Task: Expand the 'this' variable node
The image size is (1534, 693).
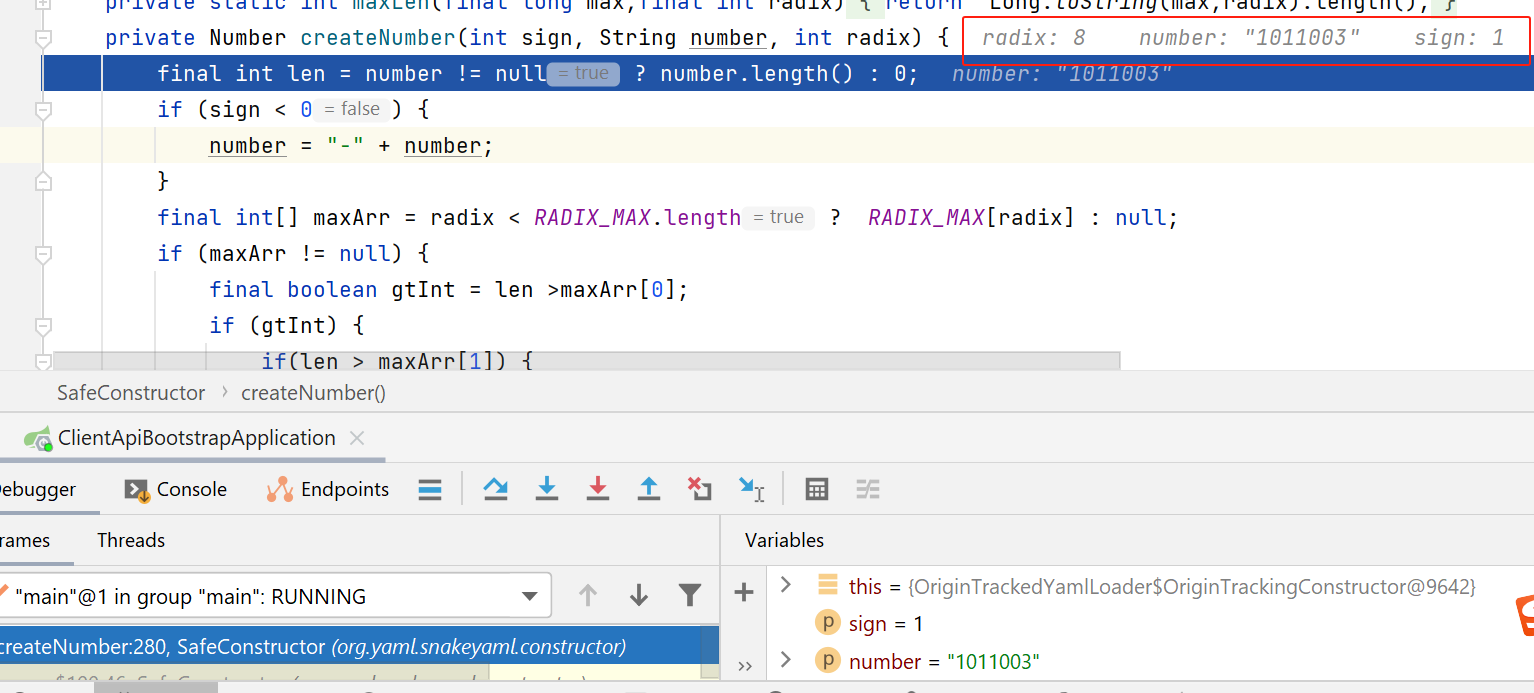Action: click(x=785, y=584)
